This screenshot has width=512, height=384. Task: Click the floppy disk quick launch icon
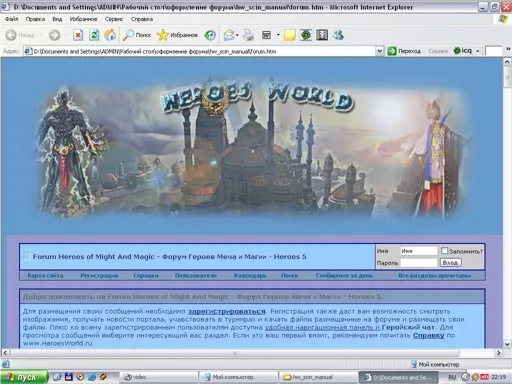pyautogui.click(x=69, y=377)
